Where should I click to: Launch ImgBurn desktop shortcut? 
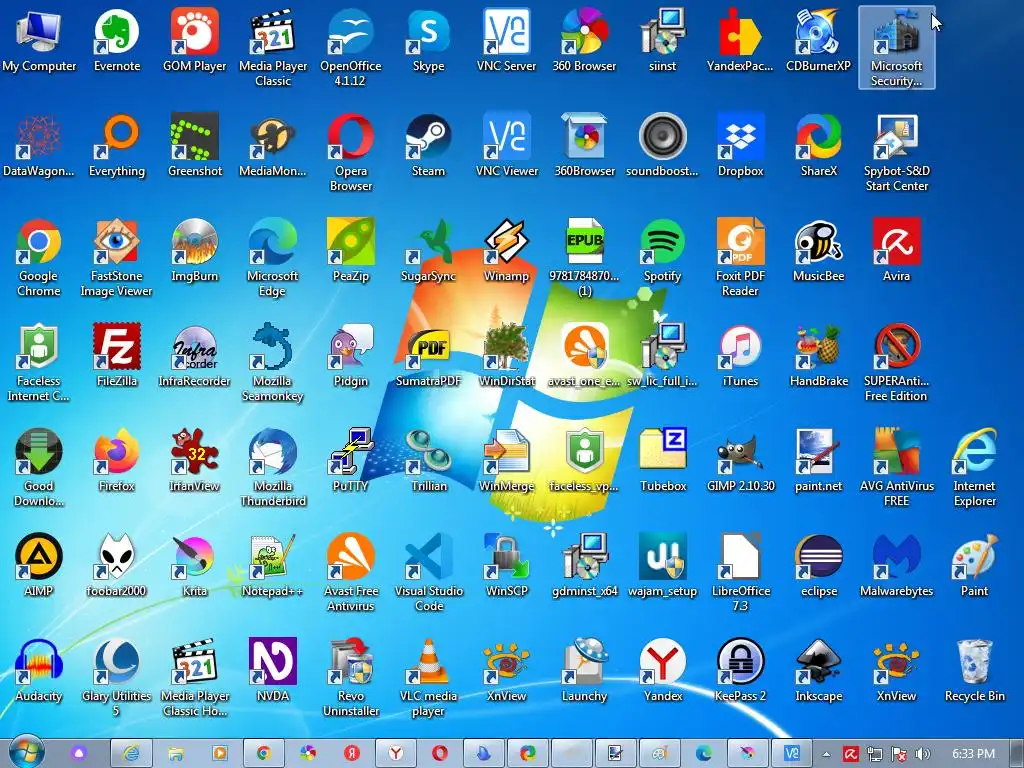click(x=195, y=251)
